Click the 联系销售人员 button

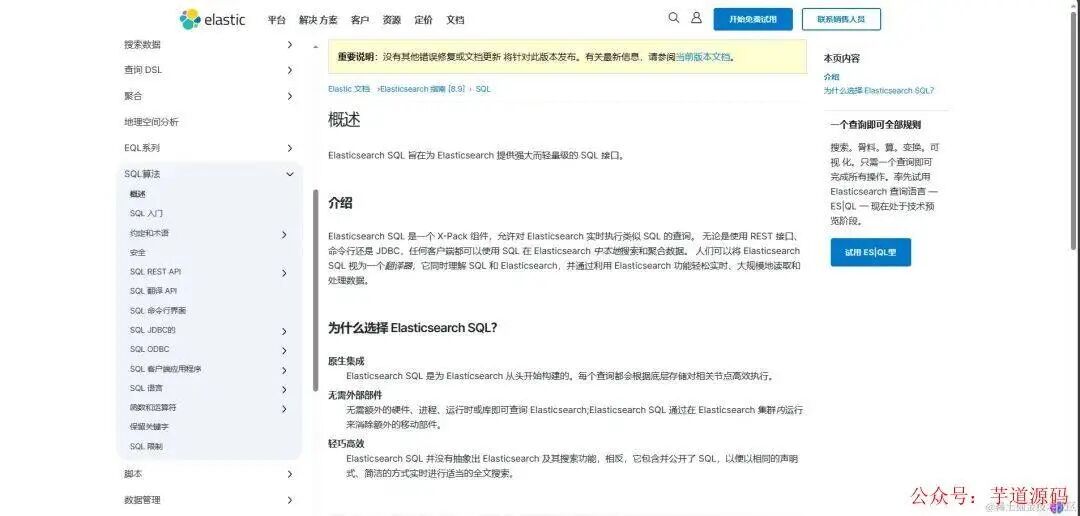pos(841,19)
